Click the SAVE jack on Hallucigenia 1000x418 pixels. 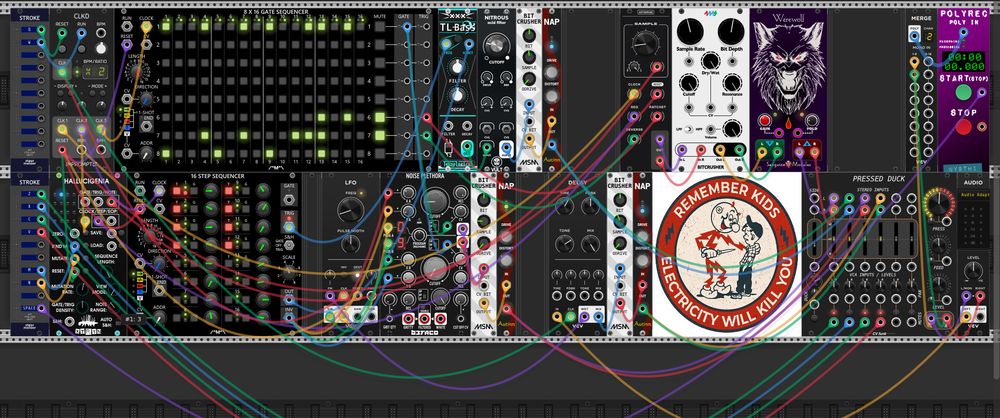pos(112,232)
